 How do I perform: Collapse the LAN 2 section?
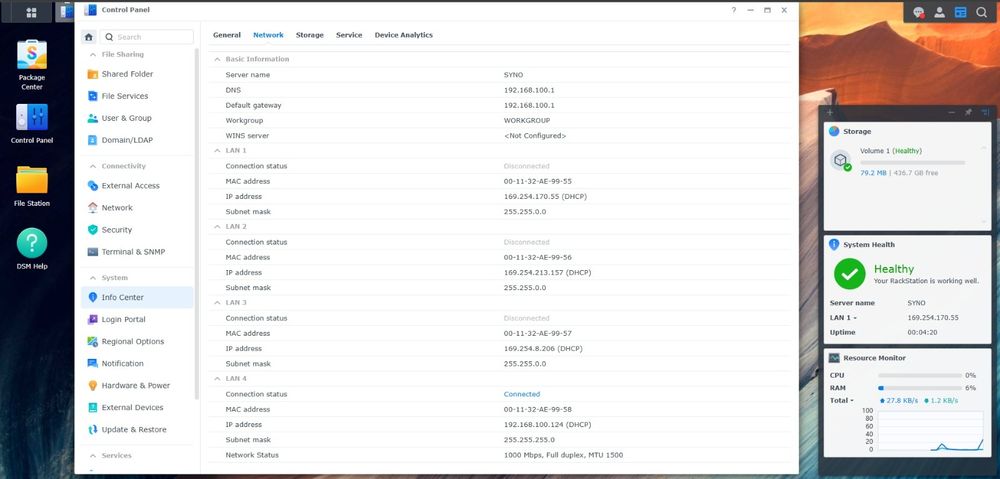217,226
